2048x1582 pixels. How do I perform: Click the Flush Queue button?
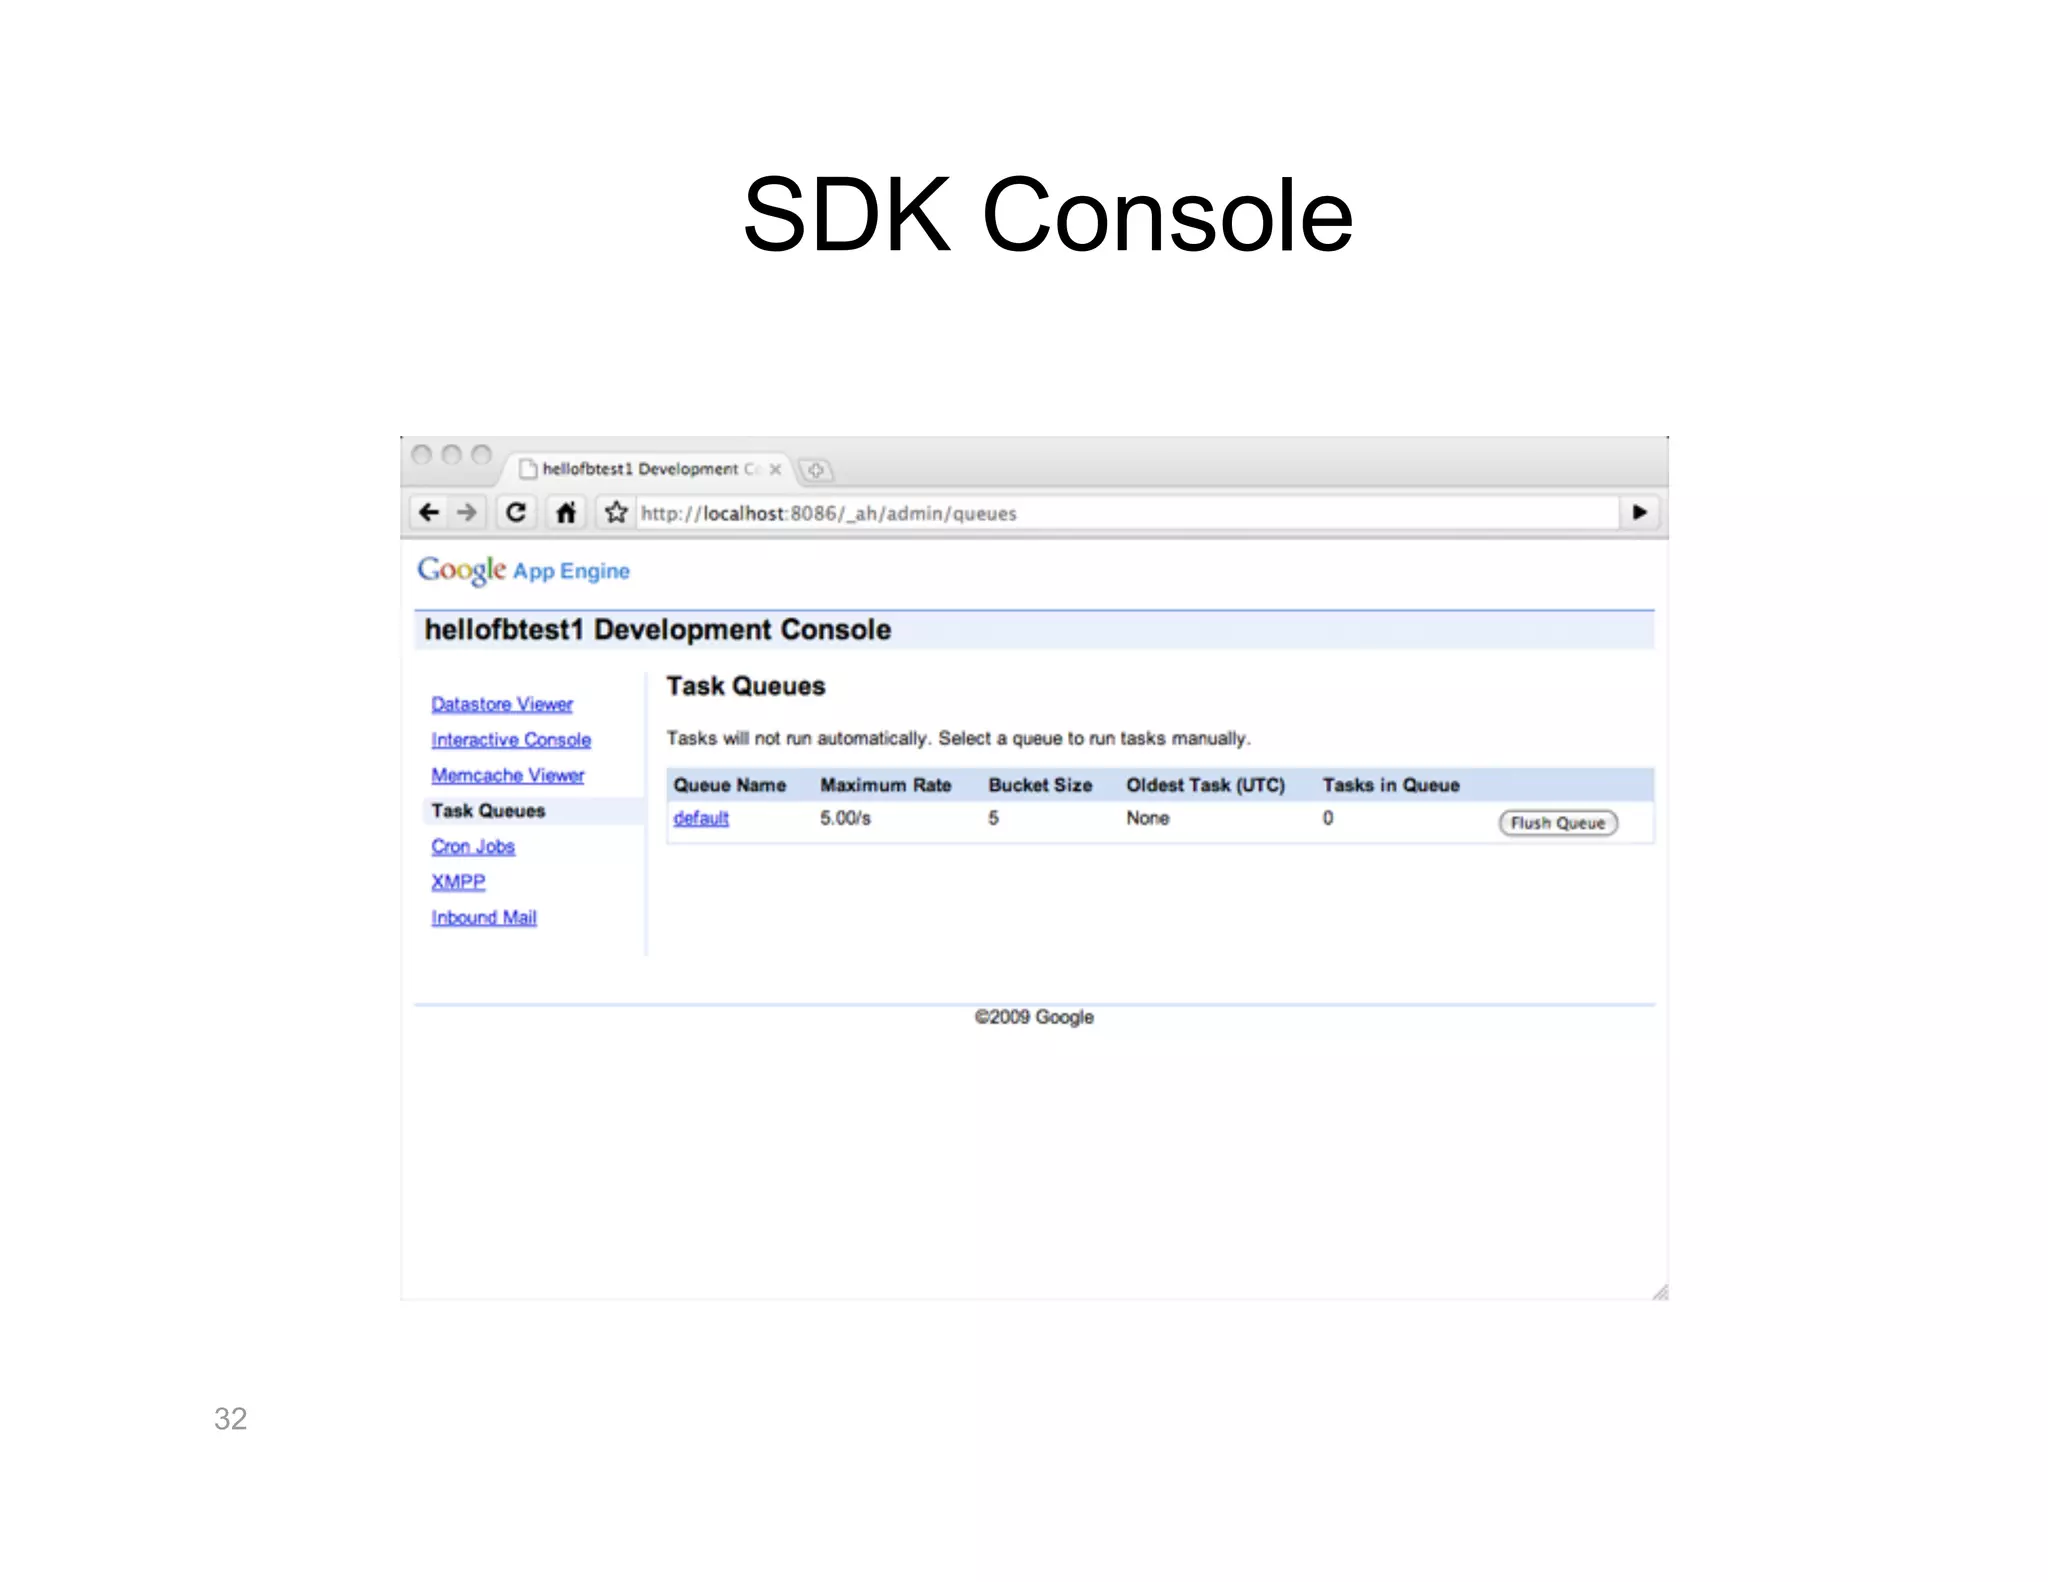click(x=1557, y=823)
